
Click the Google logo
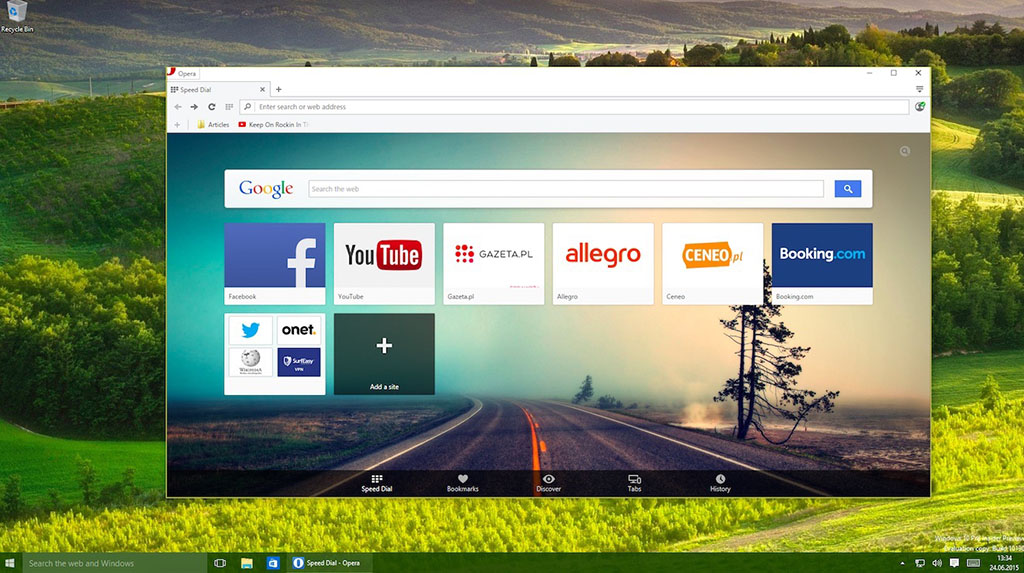pos(266,189)
